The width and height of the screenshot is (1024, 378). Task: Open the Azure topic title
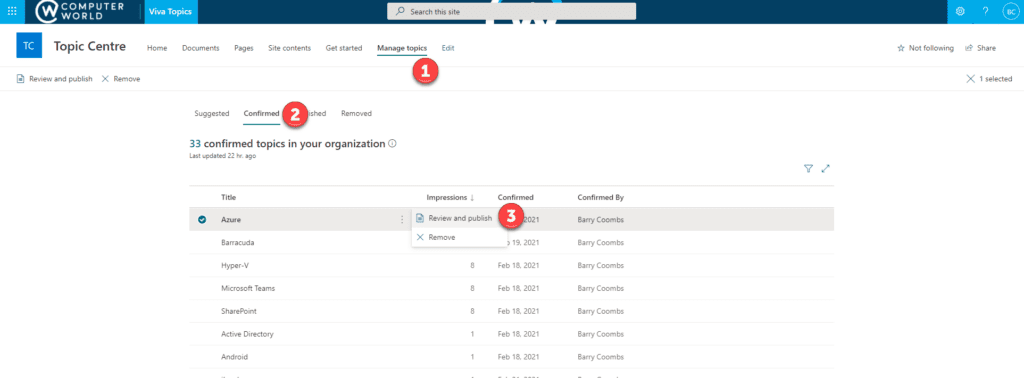point(231,220)
